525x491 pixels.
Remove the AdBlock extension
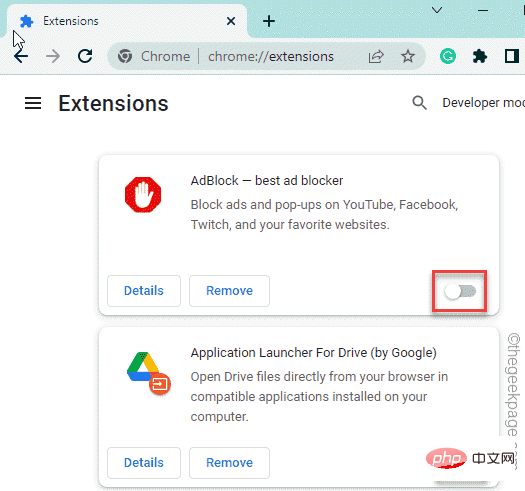point(229,291)
